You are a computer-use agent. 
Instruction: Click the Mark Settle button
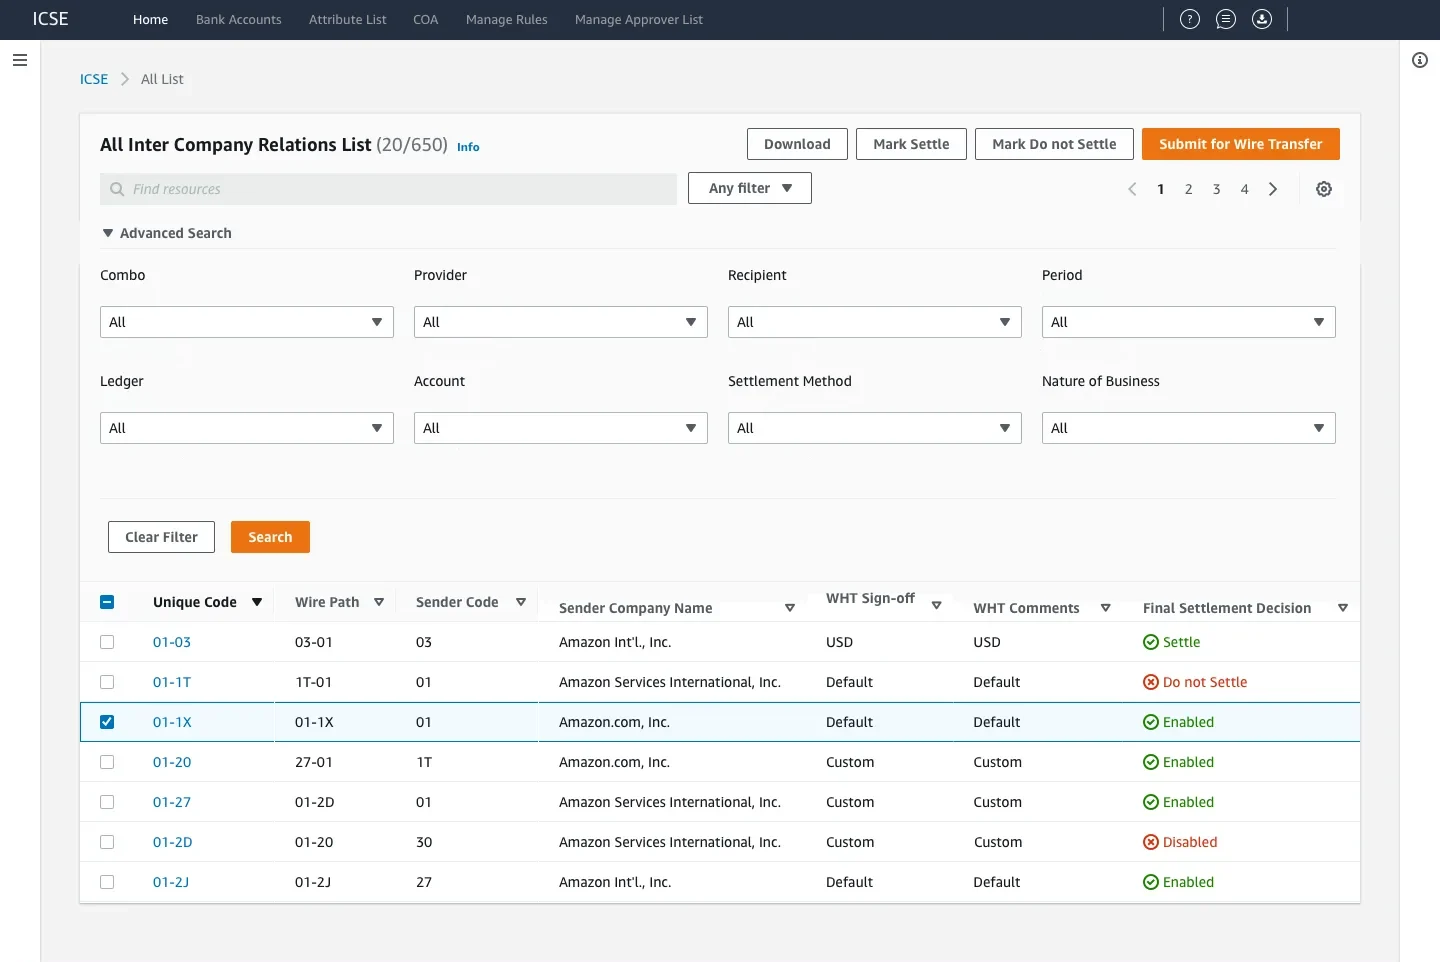tap(911, 144)
